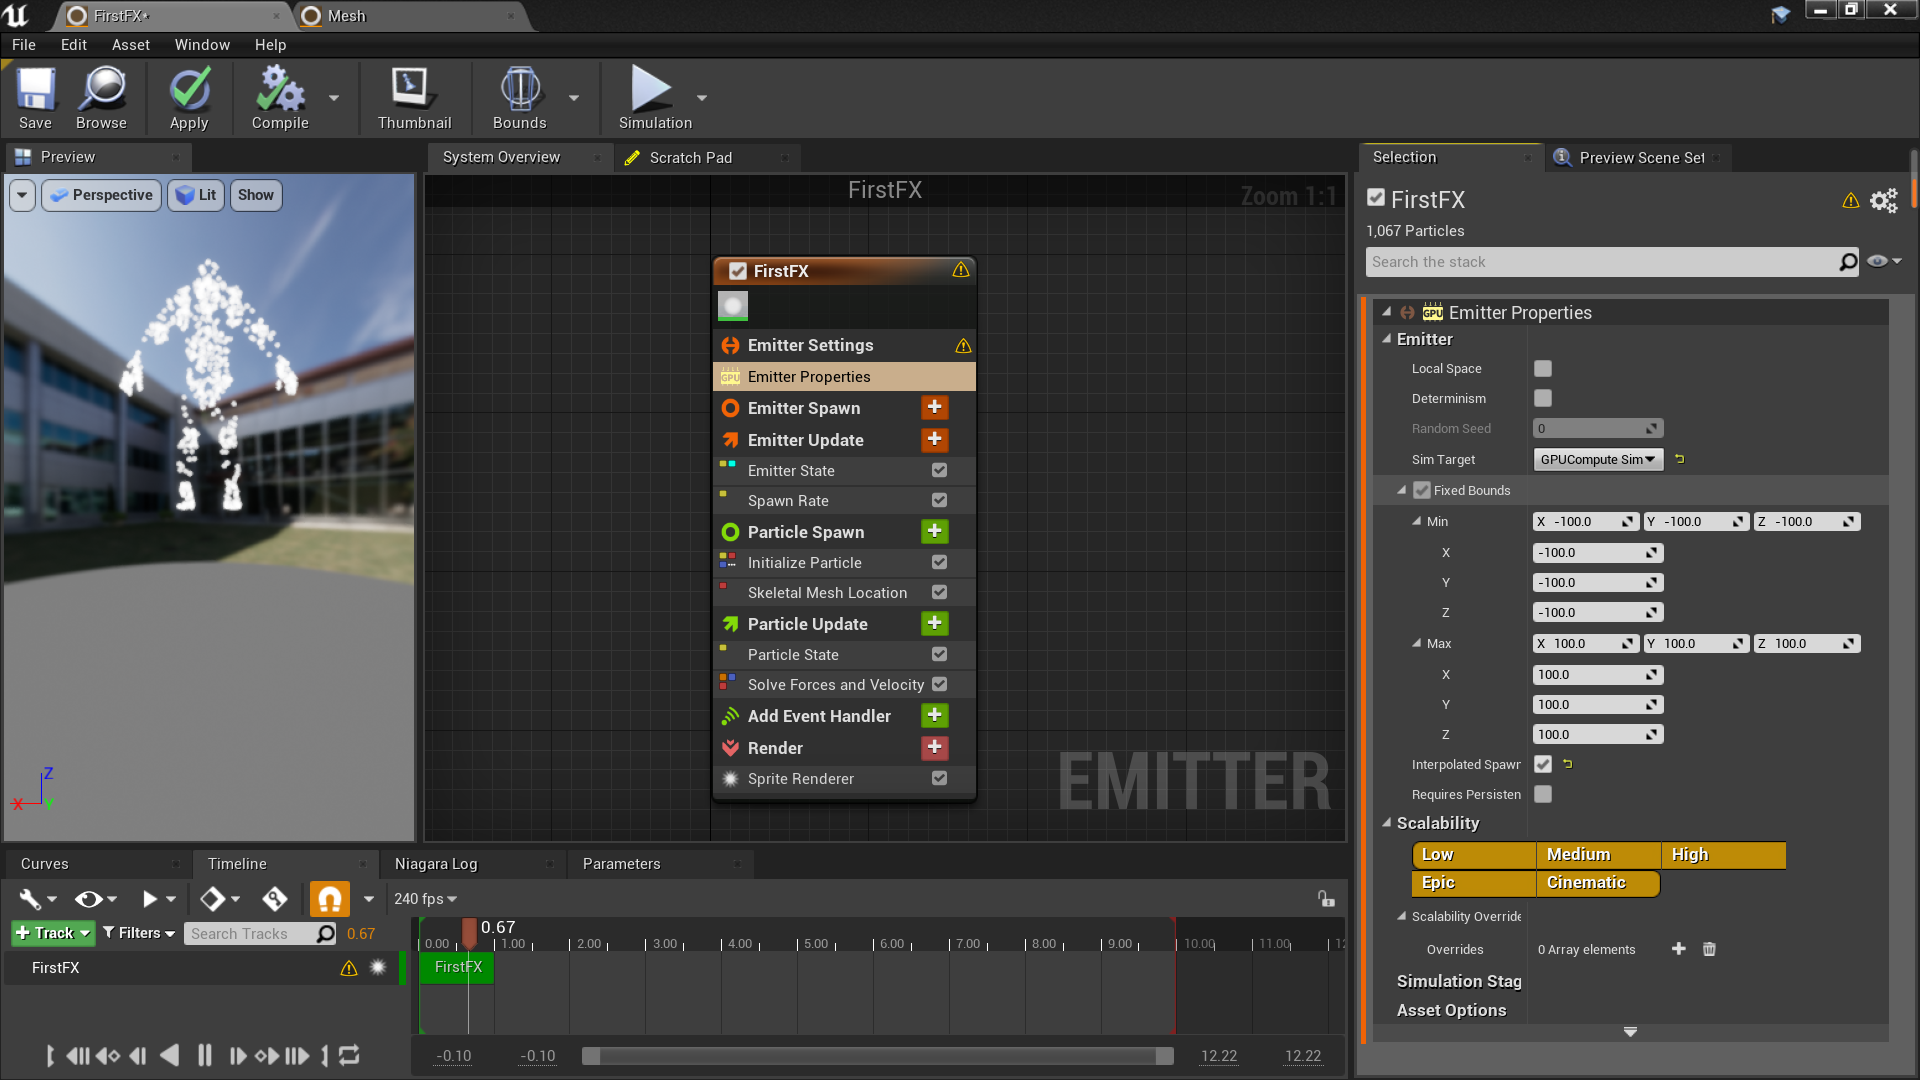Disable the Sprite Renderer module checkbox

tap(939, 778)
